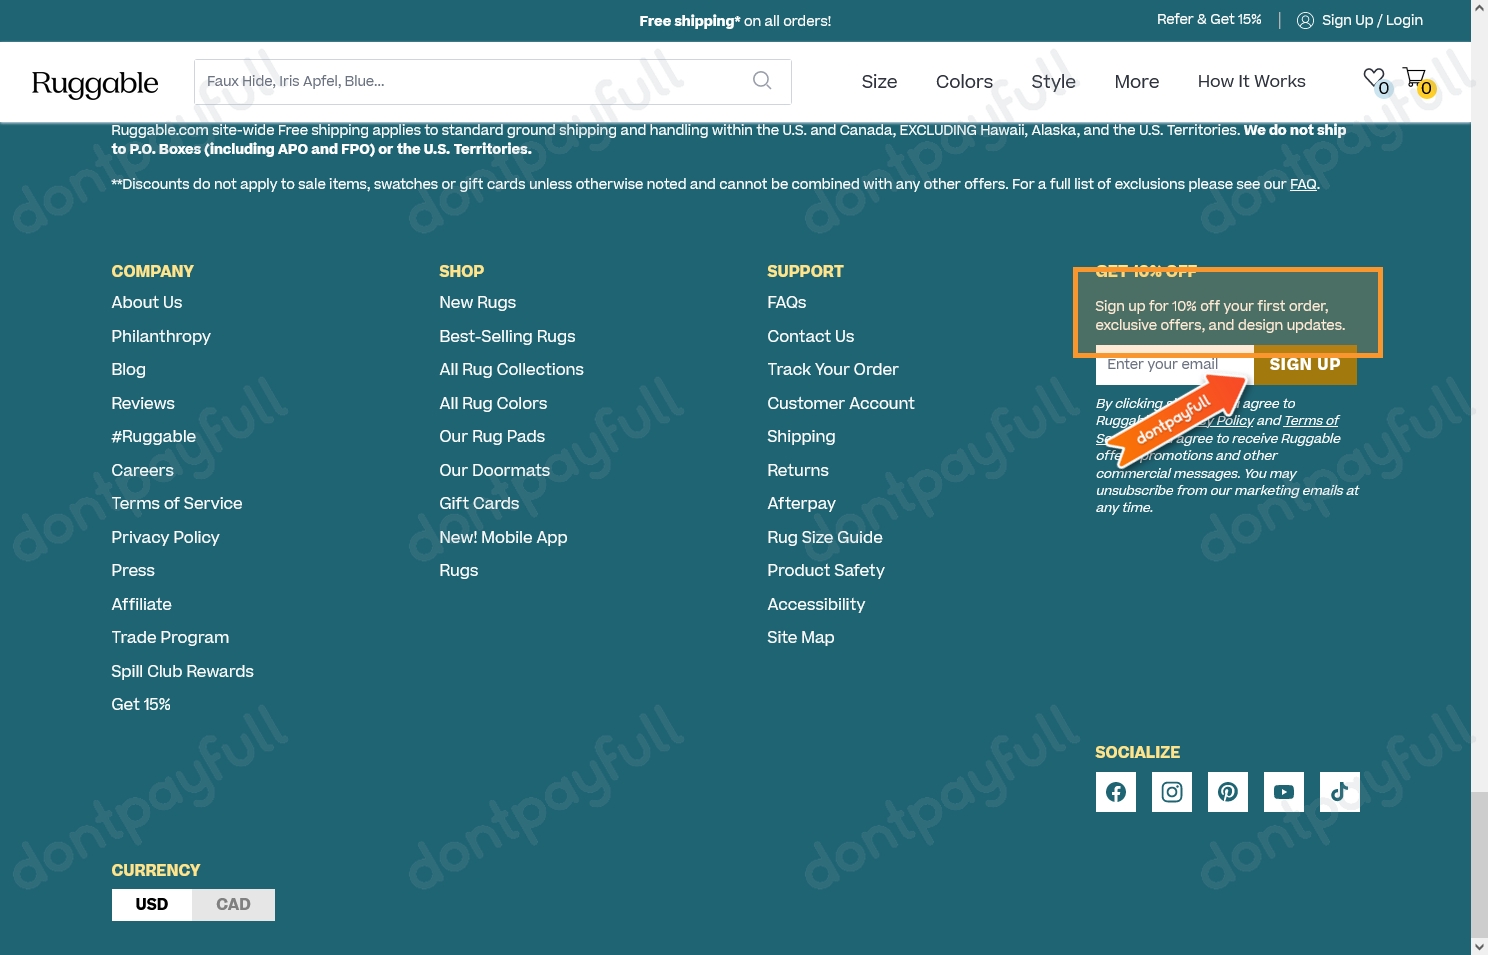Open Best-Selling Rugs
Viewport: 1488px width, 955px height.
point(508,336)
